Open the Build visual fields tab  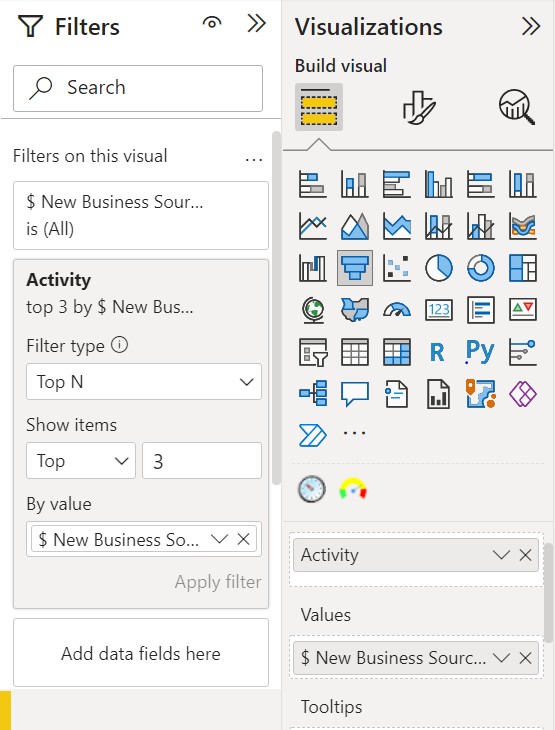click(x=319, y=107)
